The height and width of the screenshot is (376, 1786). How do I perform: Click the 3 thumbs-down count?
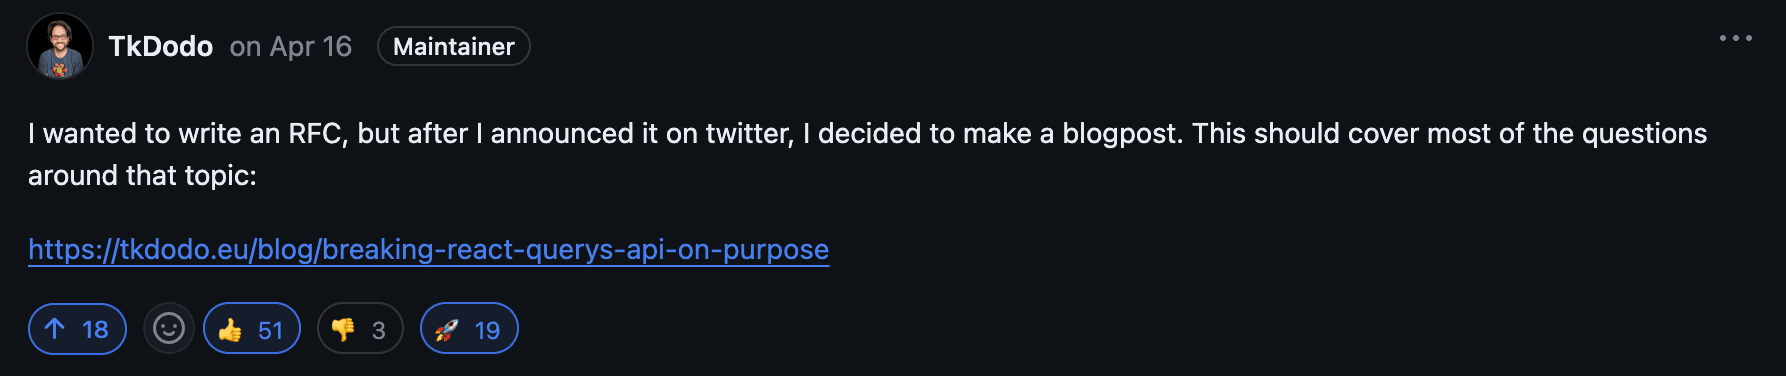pos(379,331)
